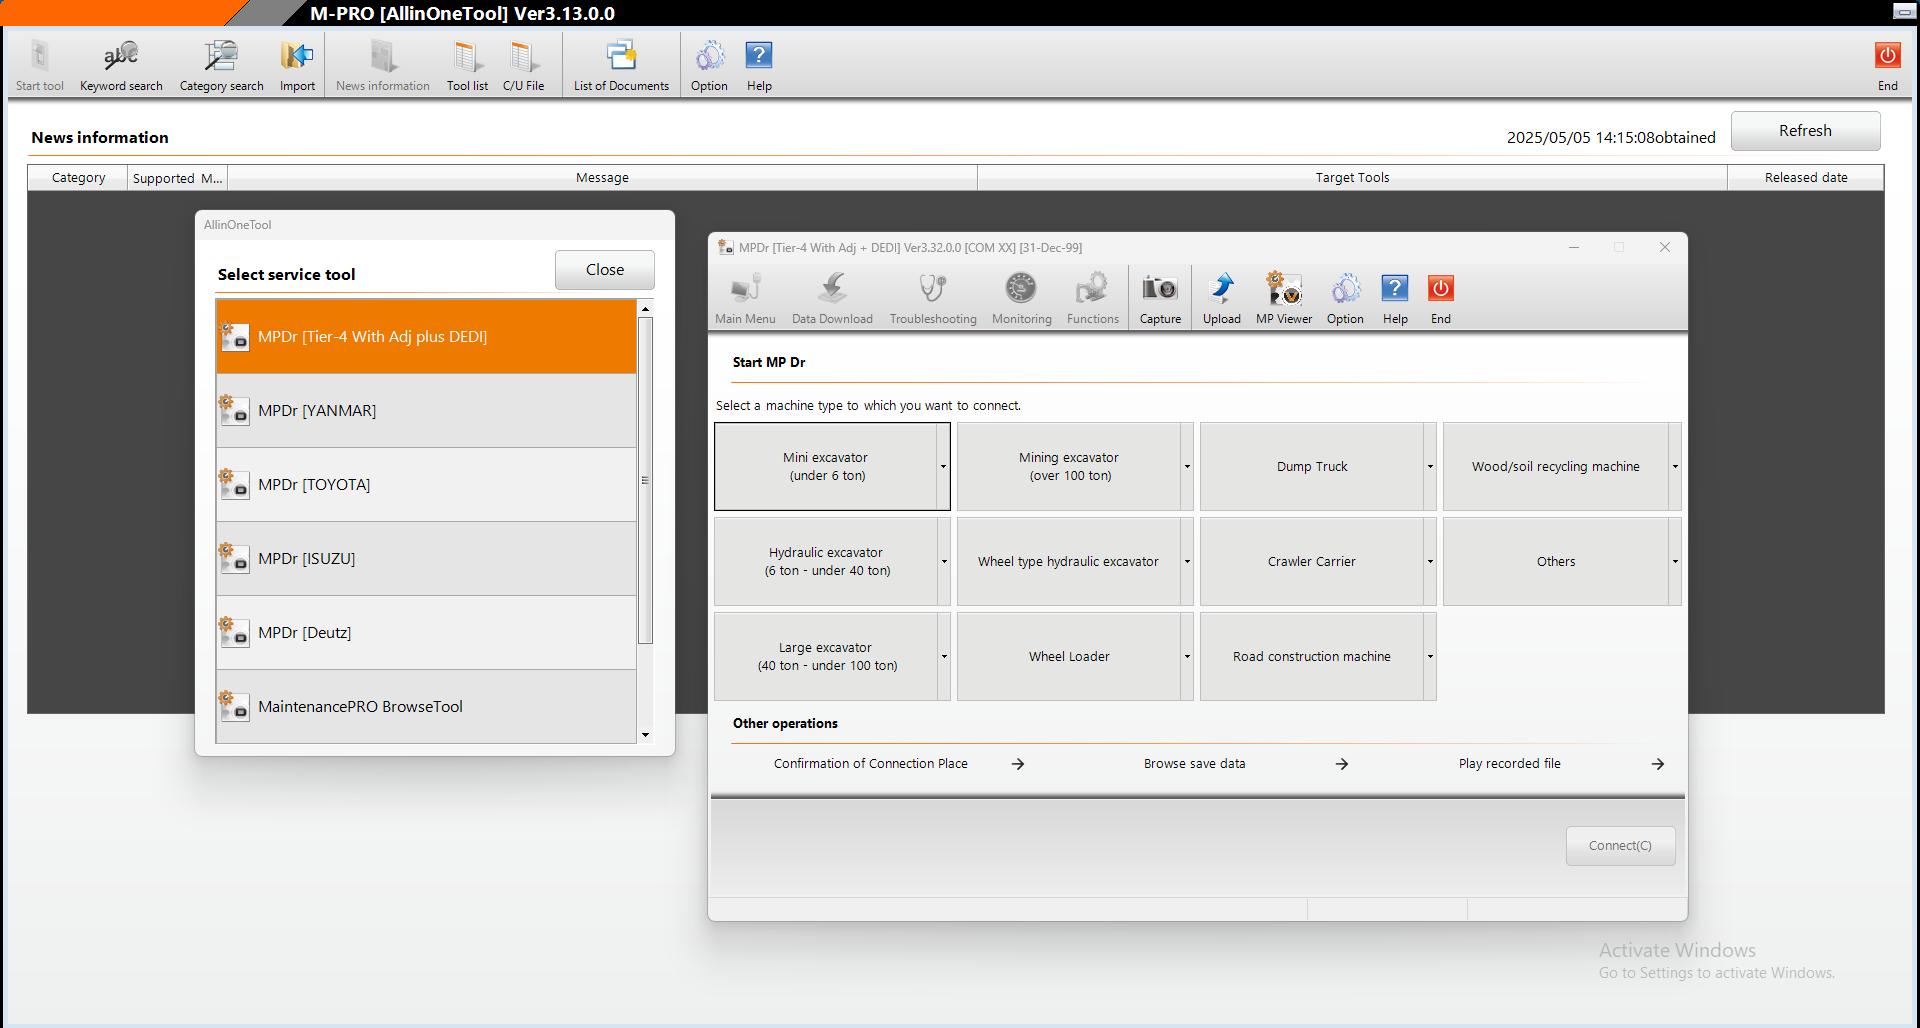Viewport: 1920px width, 1028px height.
Task: Expand Wood/soil recycling machine dropdown arrow
Action: click(x=1675, y=467)
